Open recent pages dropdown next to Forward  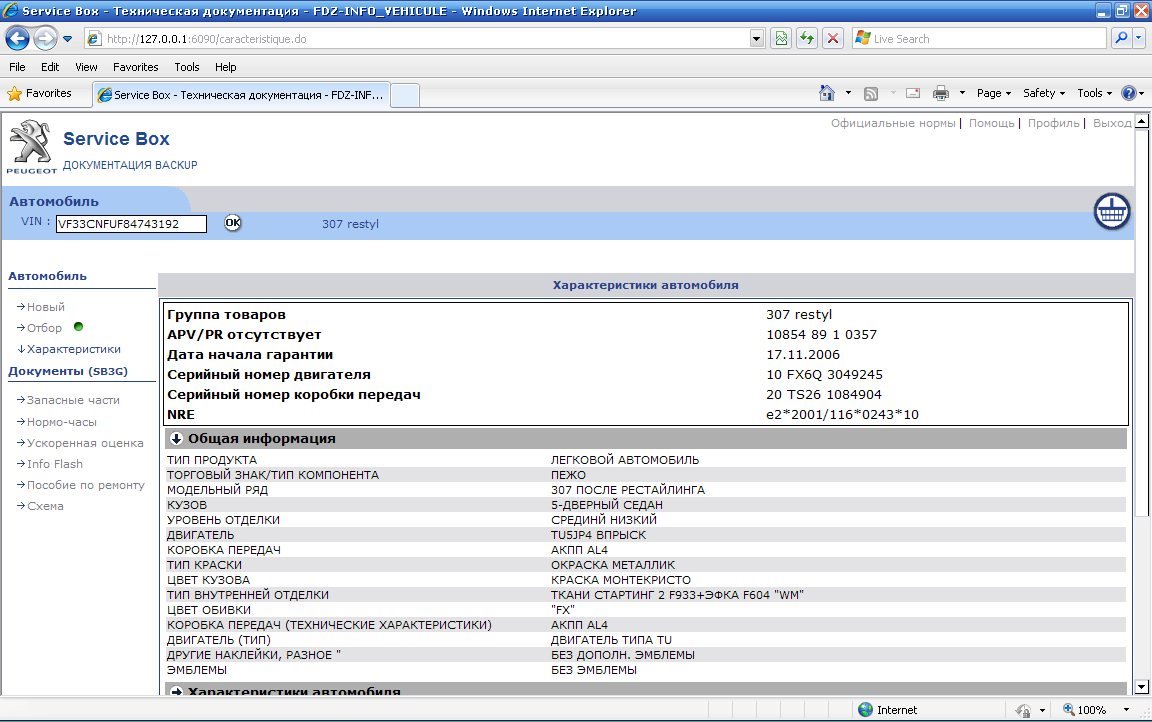tap(68, 39)
